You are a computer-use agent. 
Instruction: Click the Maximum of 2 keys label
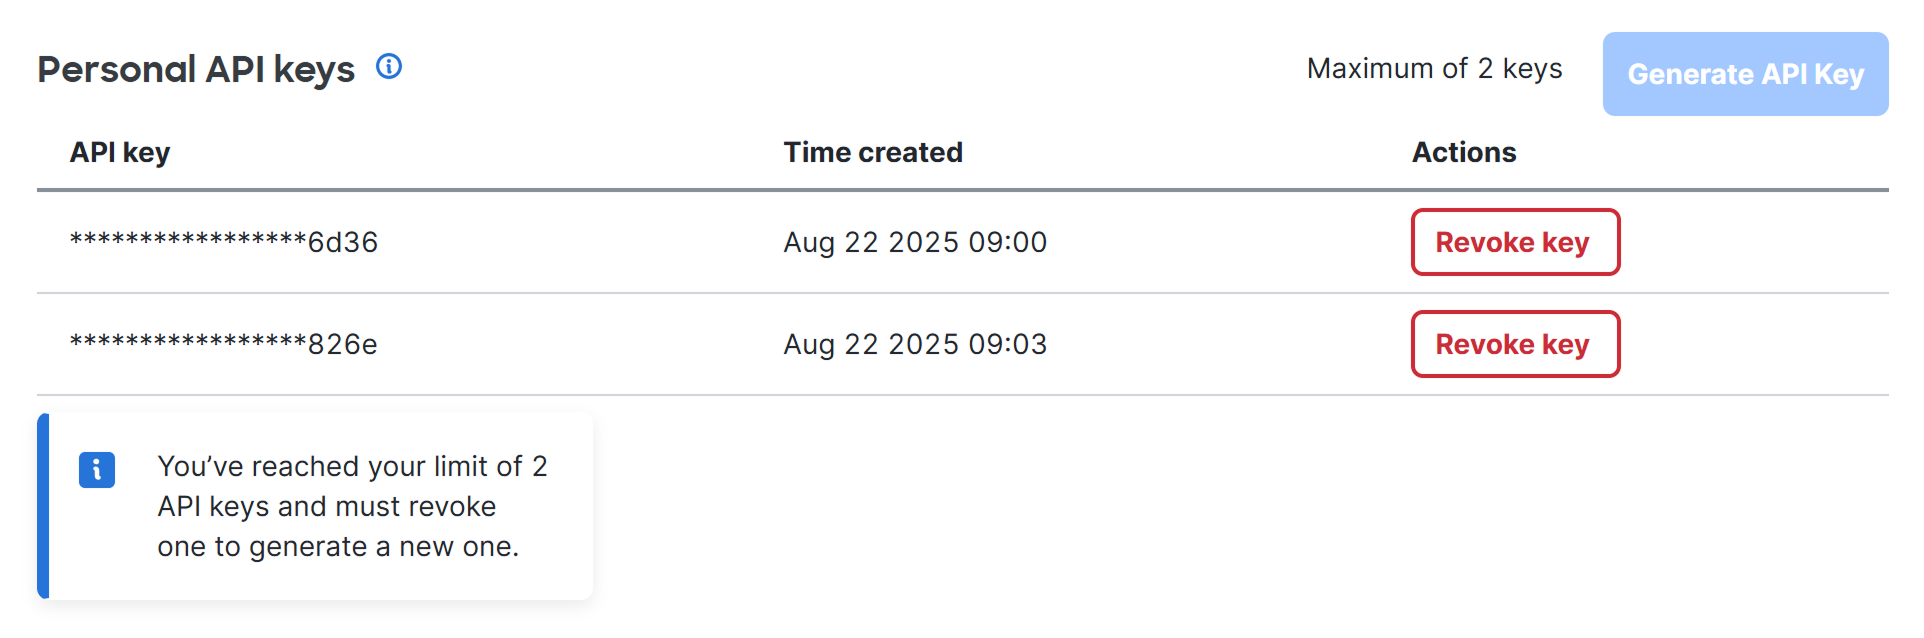point(1434,68)
